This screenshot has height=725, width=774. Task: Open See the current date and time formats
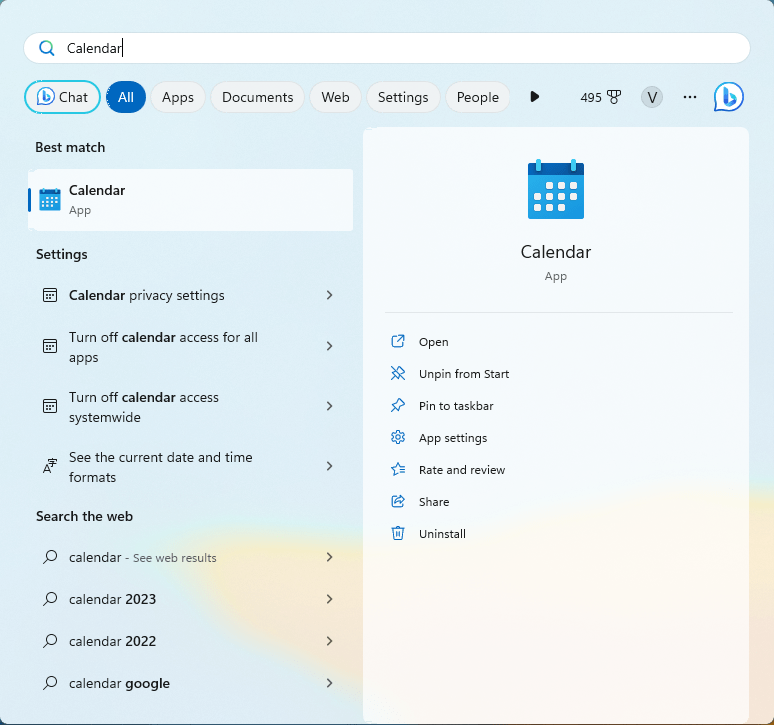point(191,466)
